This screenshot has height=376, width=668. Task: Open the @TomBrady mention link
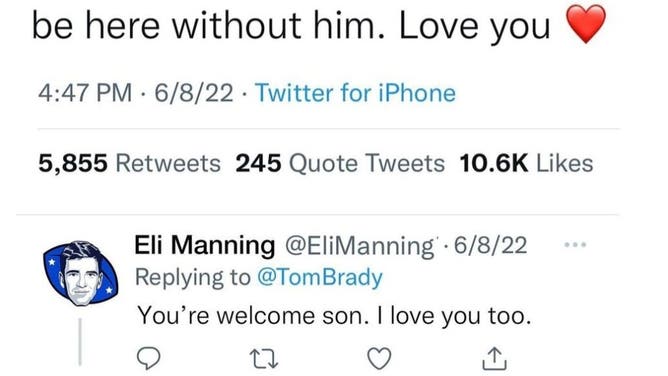tap(320, 278)
